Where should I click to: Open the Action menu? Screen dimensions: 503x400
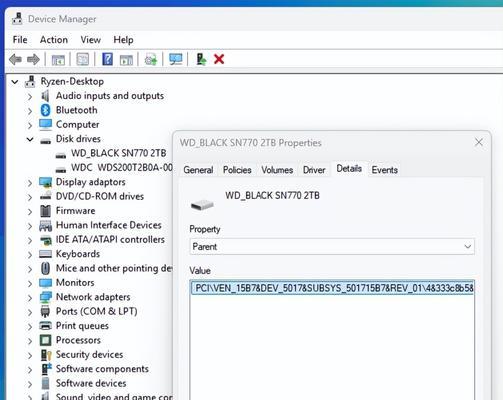point(54,40)
